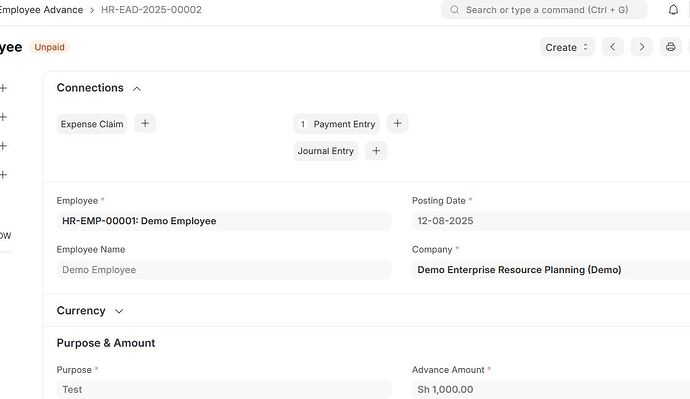Go to previous document arrow
This screenshot has width=690, height=399.
[613, 47]
